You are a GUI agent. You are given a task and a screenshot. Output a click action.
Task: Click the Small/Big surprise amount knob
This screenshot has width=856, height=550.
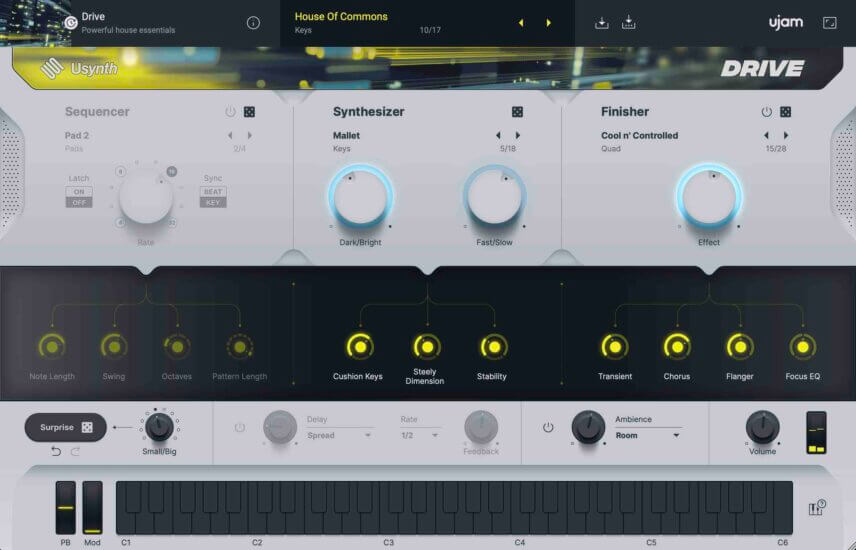[x=159, y=427]
